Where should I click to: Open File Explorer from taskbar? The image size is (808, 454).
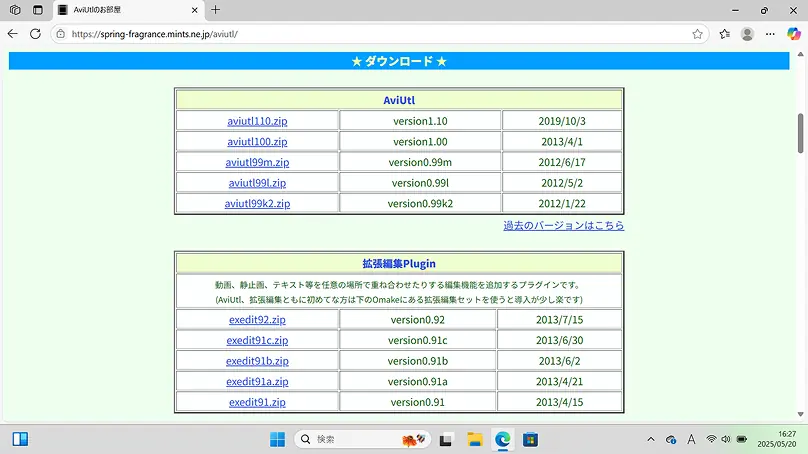point(475,440)
